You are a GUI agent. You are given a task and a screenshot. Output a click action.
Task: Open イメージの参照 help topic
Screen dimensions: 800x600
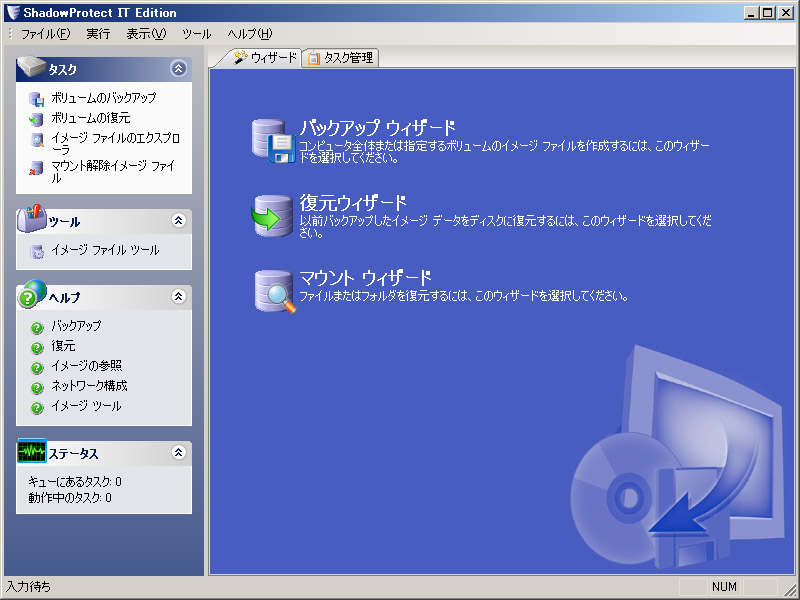[x=86, y=366]
